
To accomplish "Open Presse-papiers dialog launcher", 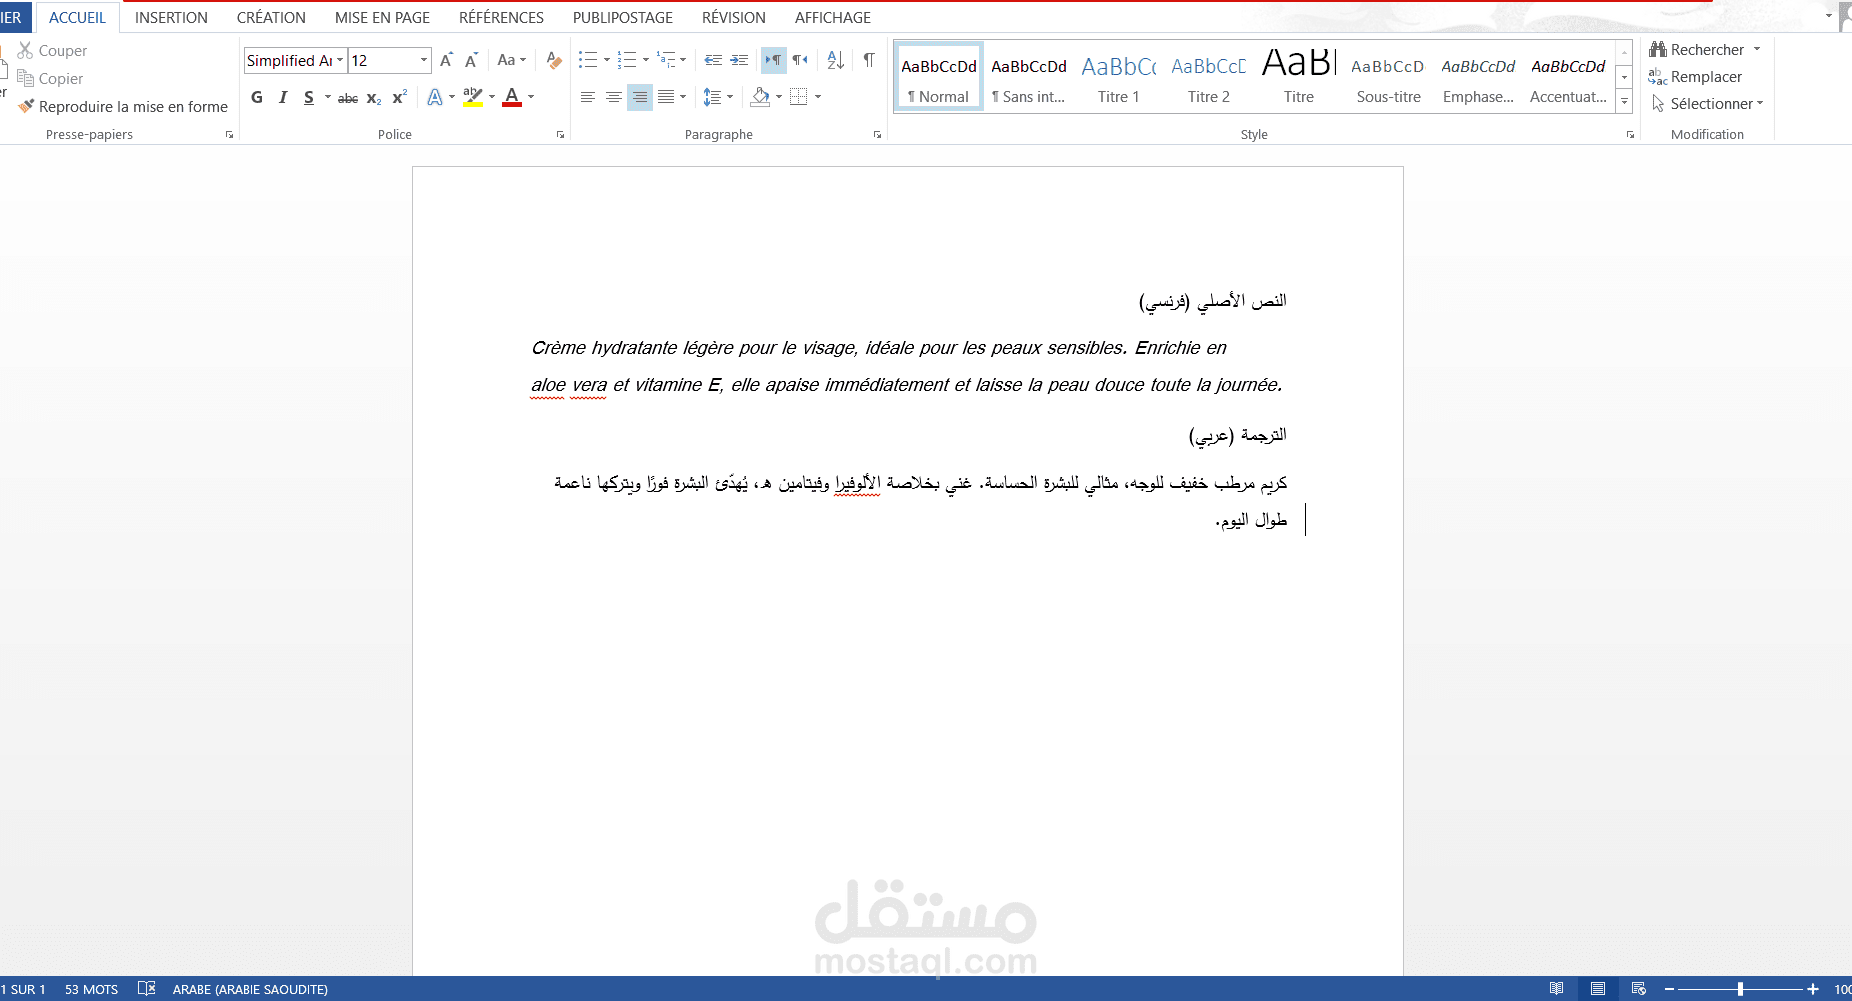I will [x=229, y=135].
